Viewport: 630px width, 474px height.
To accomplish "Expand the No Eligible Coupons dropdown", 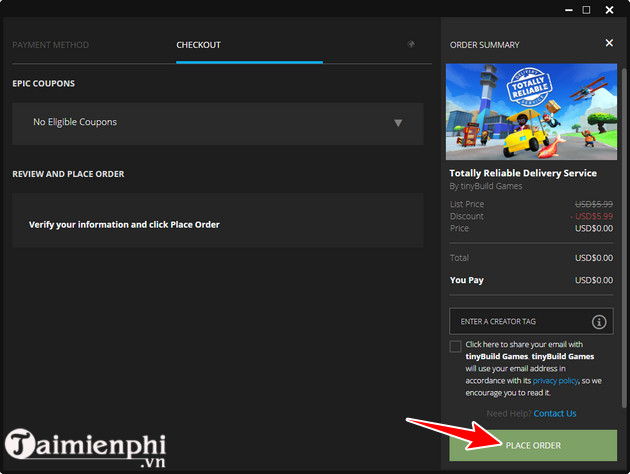I will [218, 124].
